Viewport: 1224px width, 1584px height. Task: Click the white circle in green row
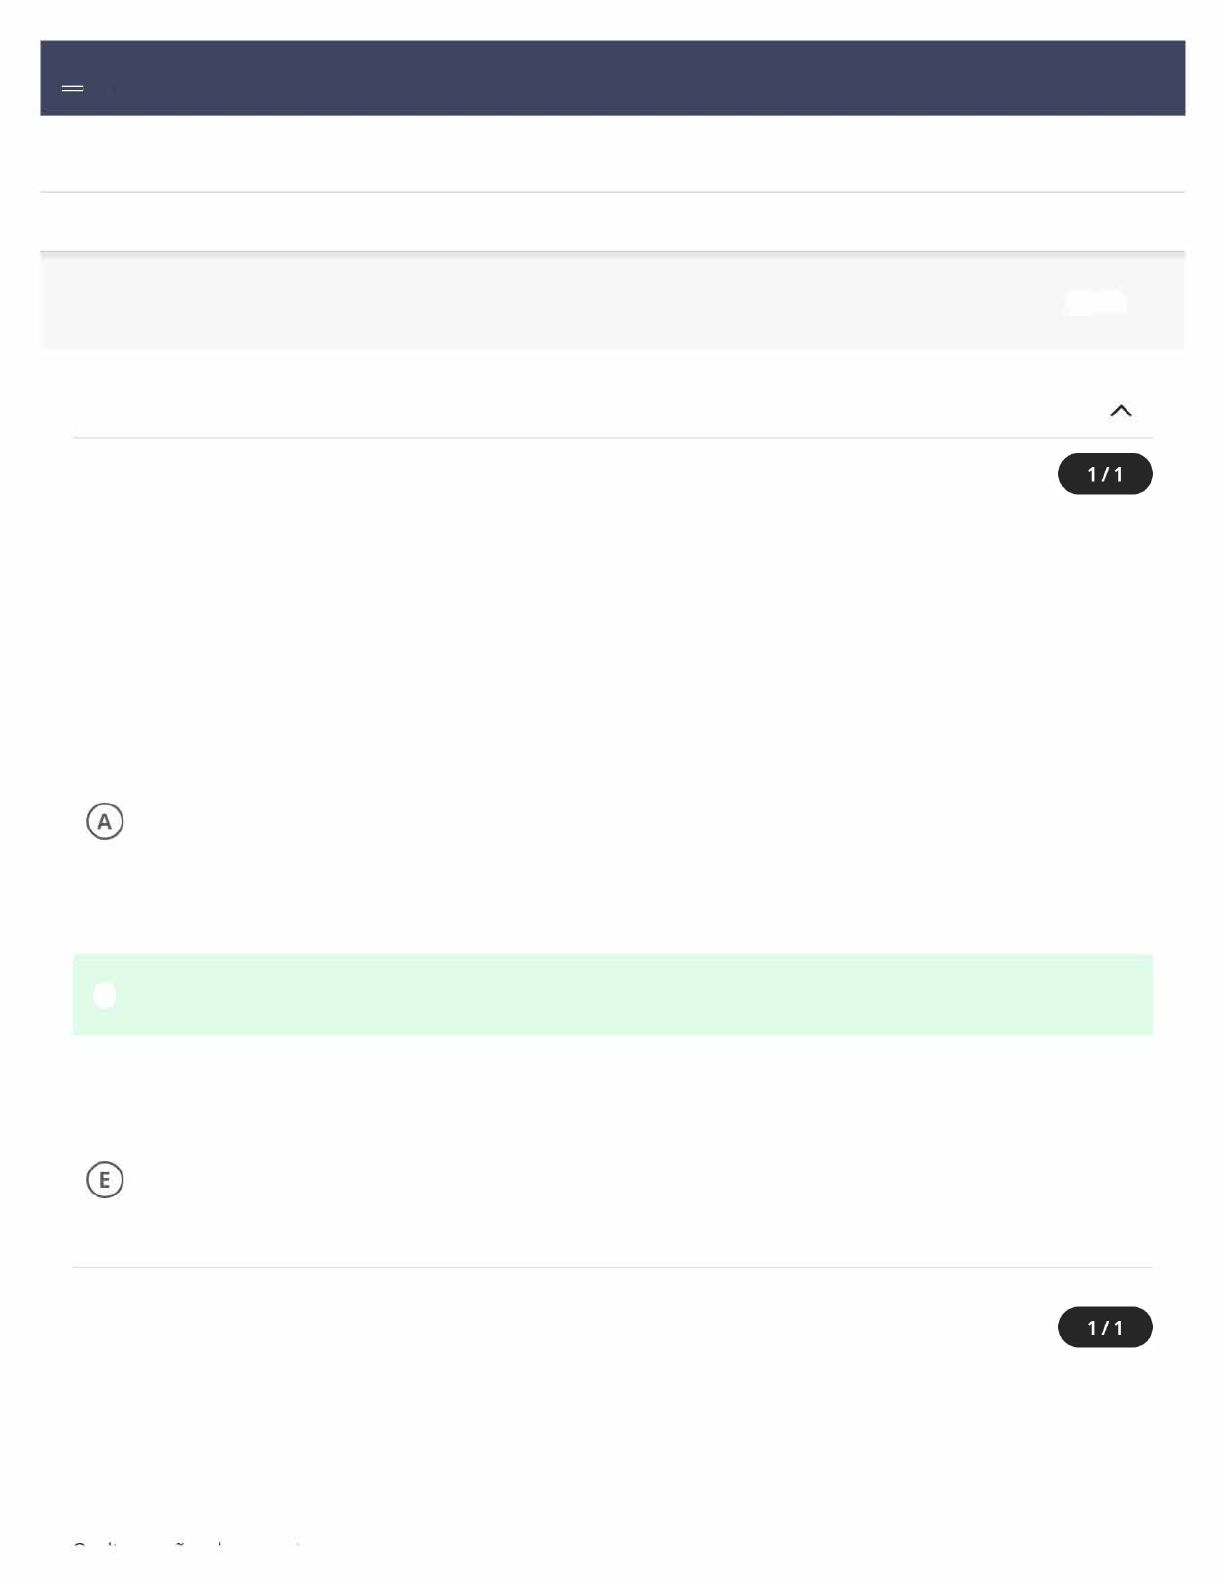pos(104,995)
